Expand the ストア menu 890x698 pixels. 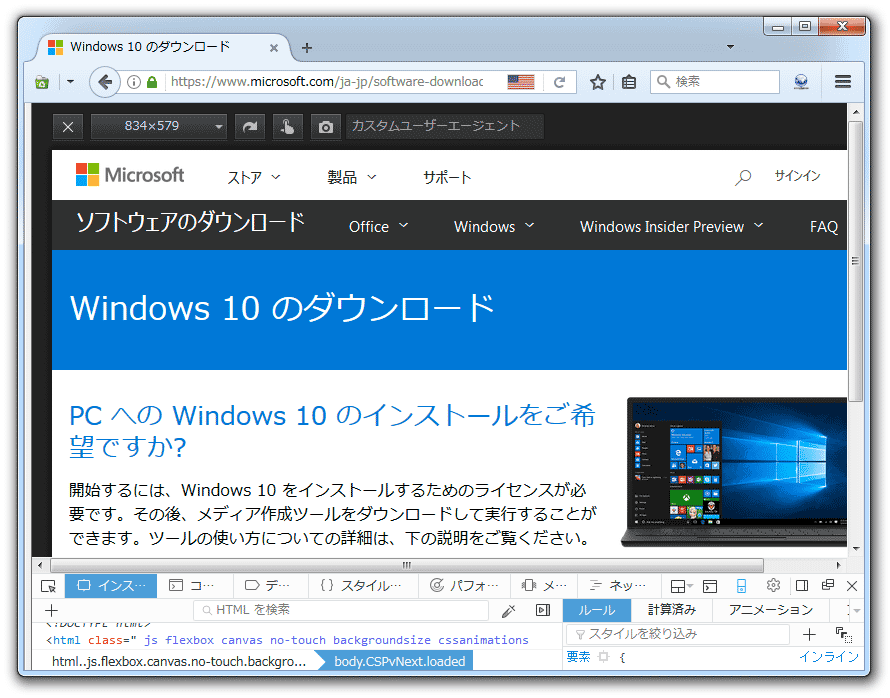pyautogui.click(x=254, y=178)
